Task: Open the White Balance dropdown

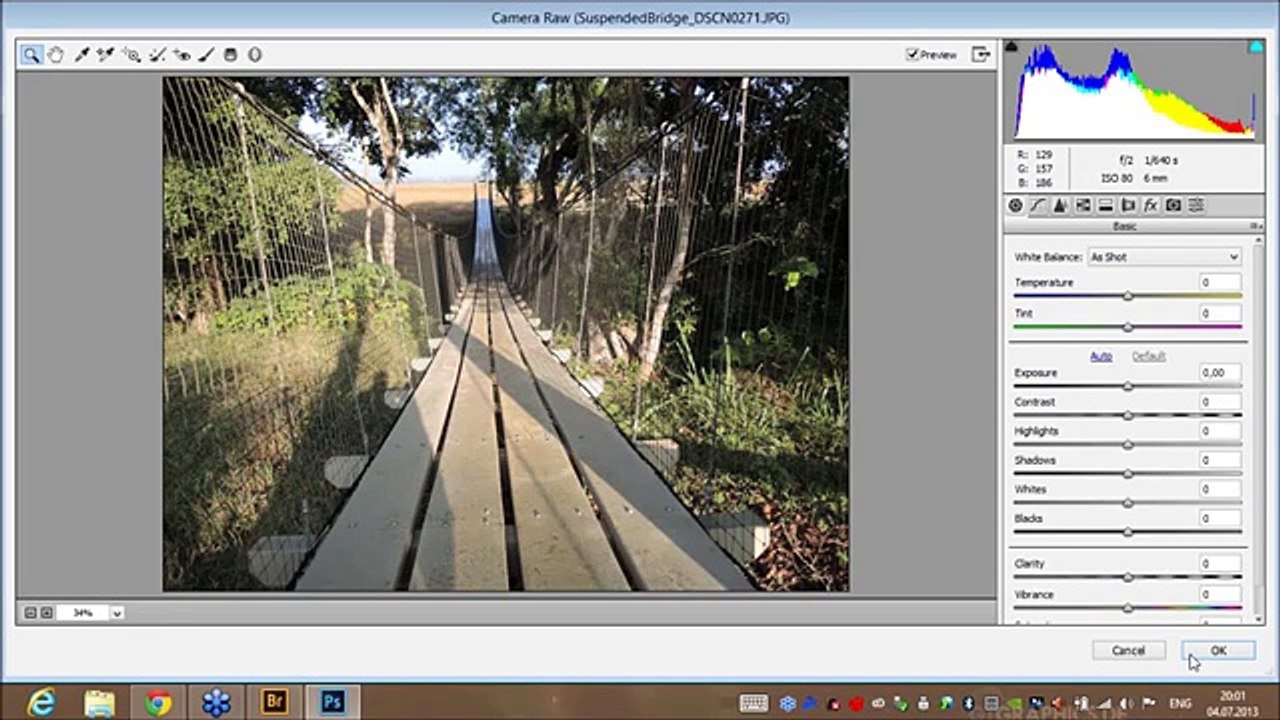Action: (1164, 257)
